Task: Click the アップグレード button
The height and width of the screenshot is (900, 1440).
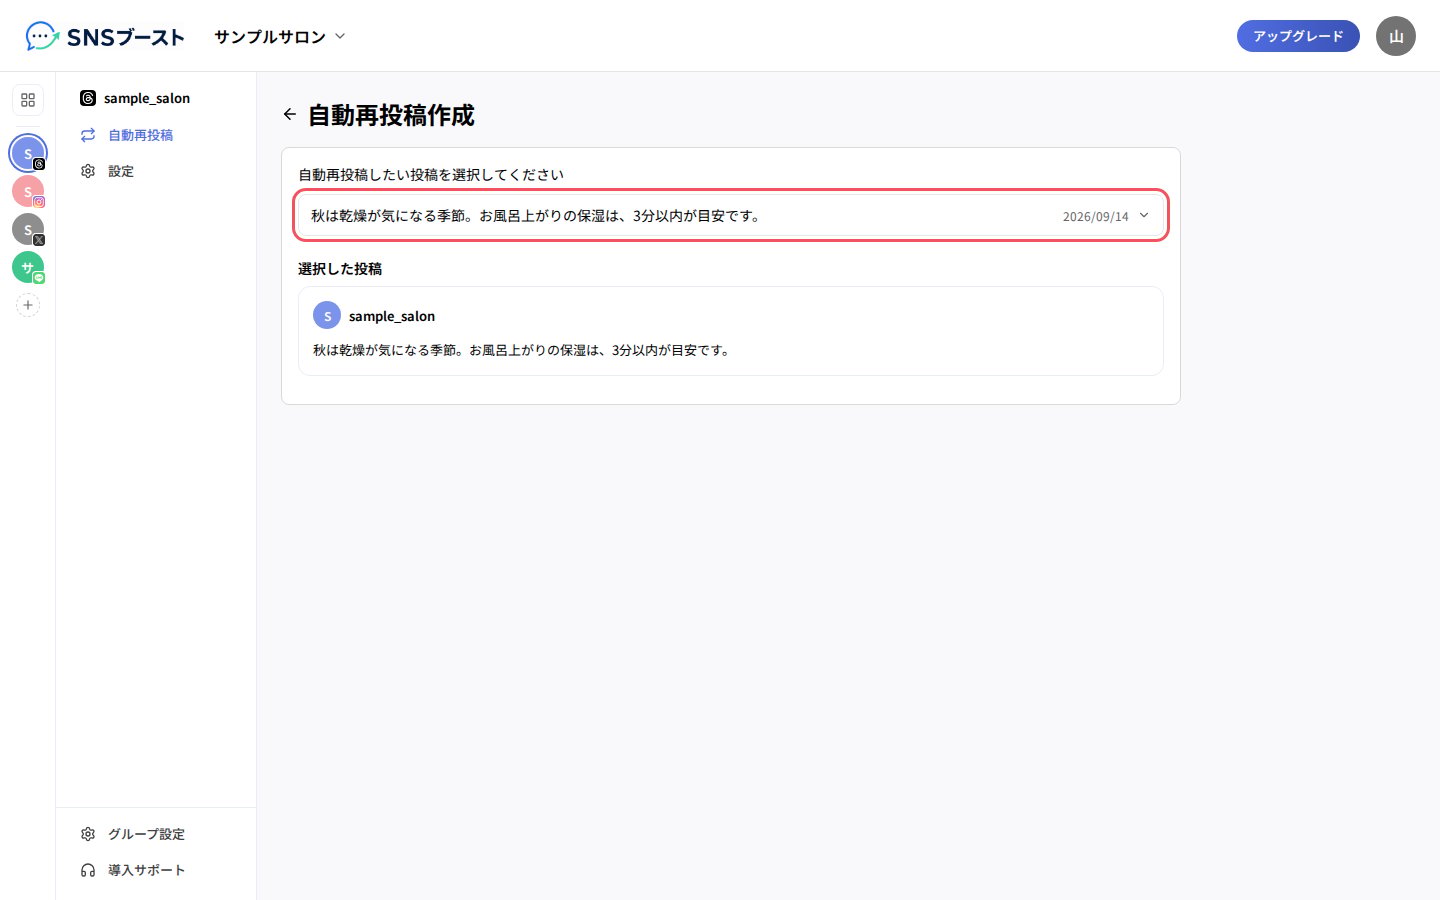Action: [1298, 36]
